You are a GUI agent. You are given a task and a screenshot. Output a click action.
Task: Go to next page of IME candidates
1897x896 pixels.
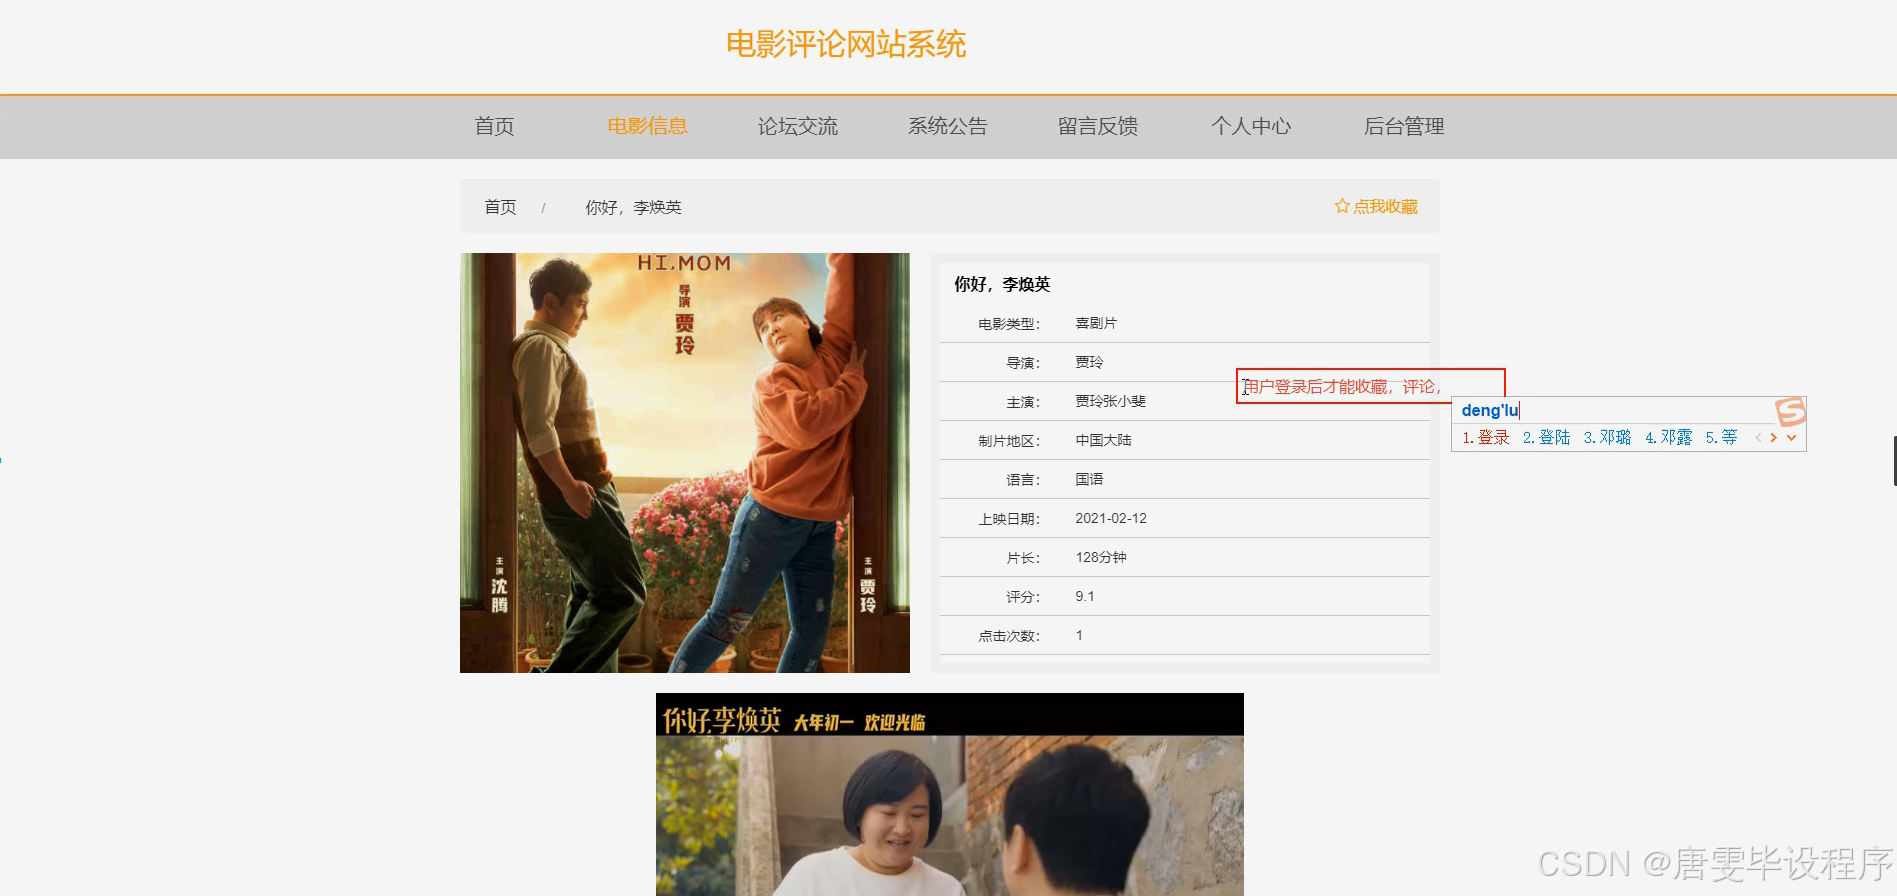tap(1773, 438)
